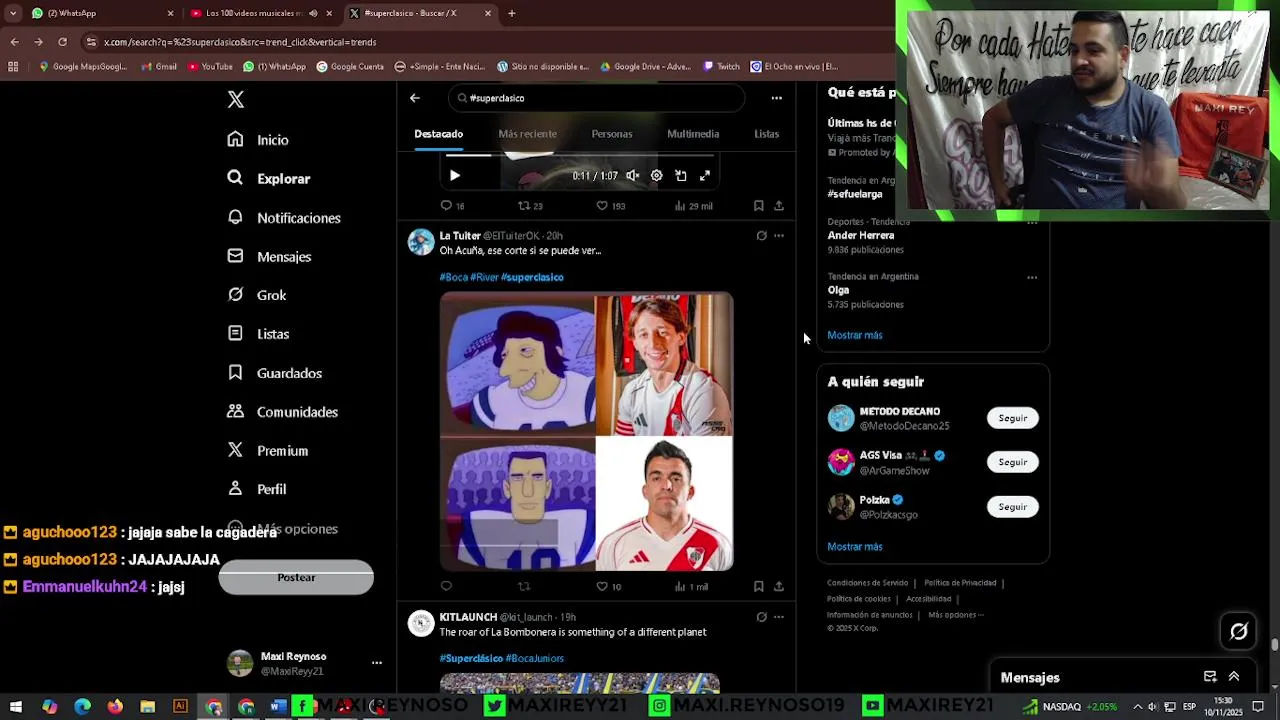Screen dimensions: 1280x720
Task: Open more options on La Tuiter post
Action: (779, 236)
